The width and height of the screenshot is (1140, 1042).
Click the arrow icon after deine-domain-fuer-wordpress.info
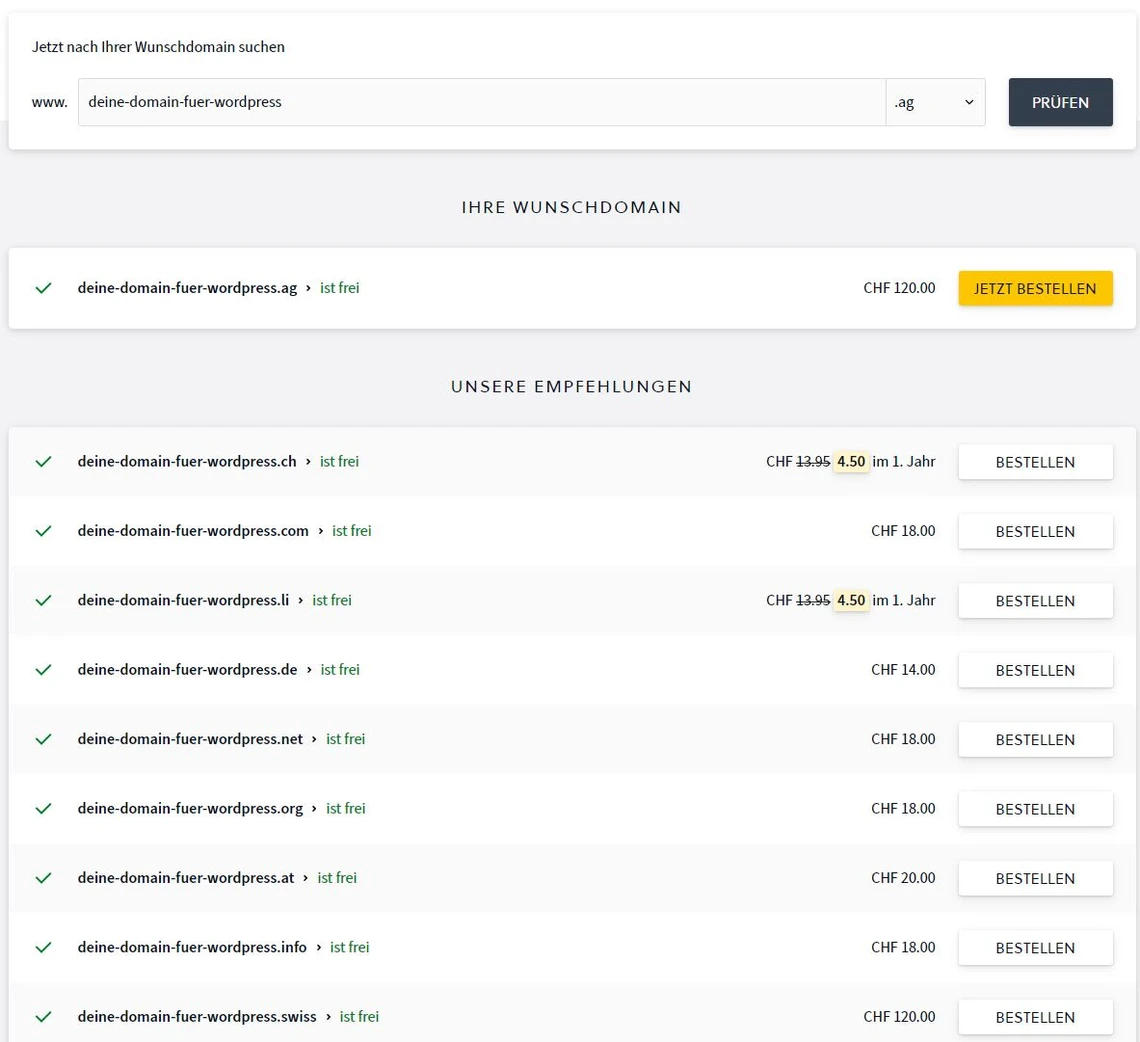pos(318,947)
